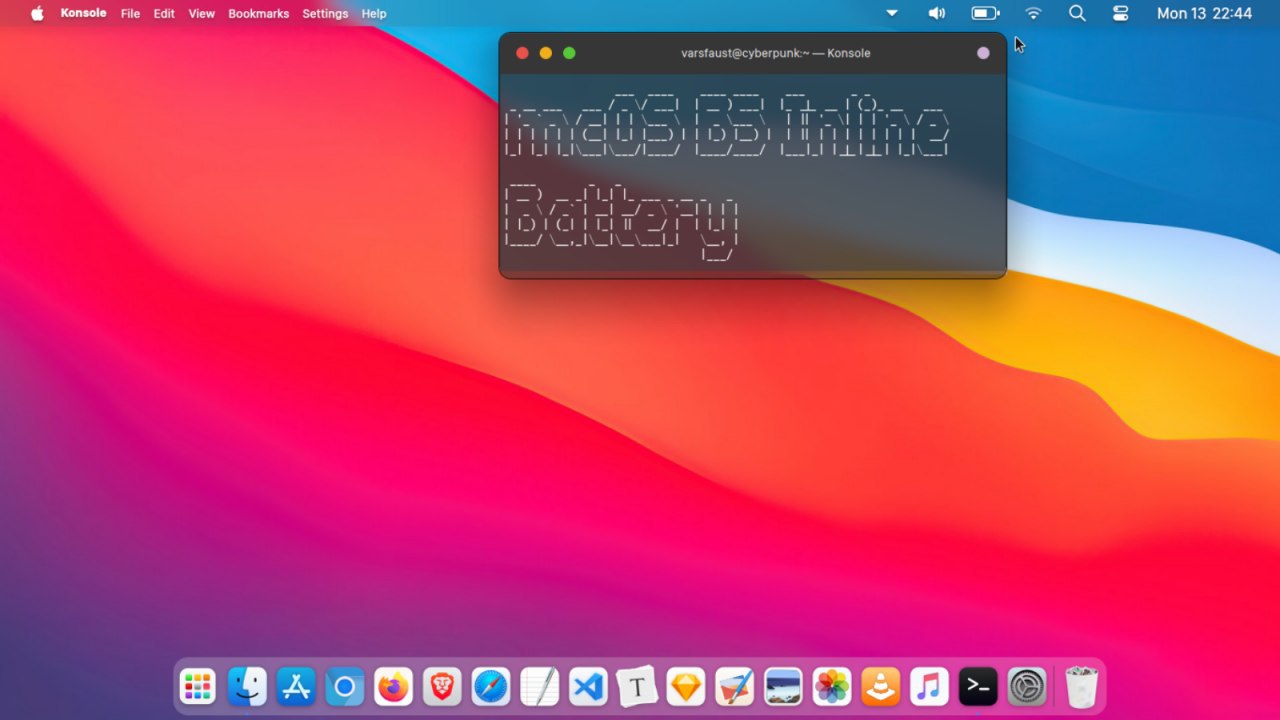
Task: Open the Trash in the dock
Action: [x=1082, y=687]
